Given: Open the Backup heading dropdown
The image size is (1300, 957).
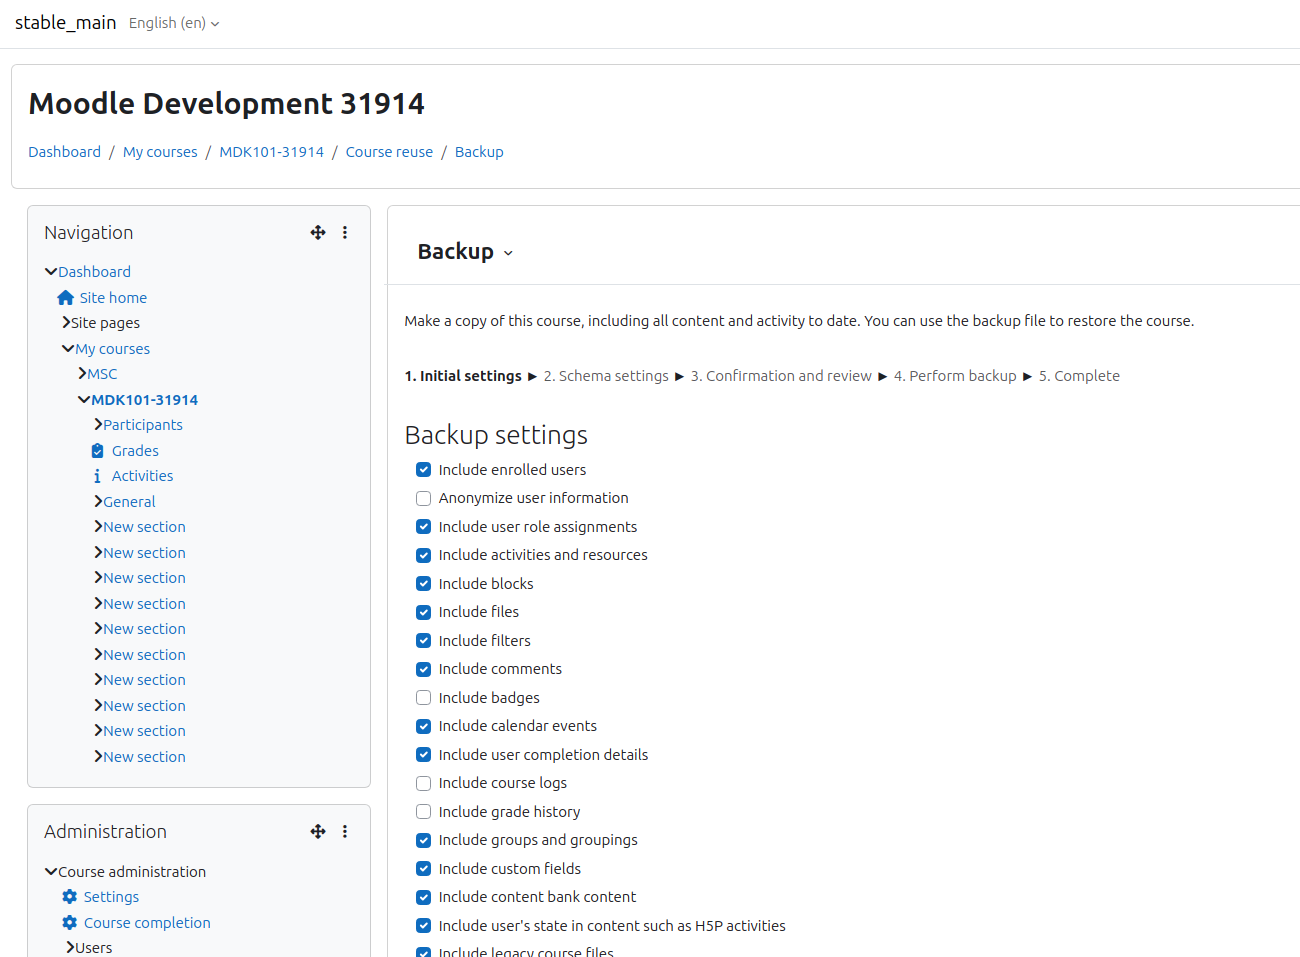Looking at the screenshot, I should pyautogui.click(x=465, y=252).
